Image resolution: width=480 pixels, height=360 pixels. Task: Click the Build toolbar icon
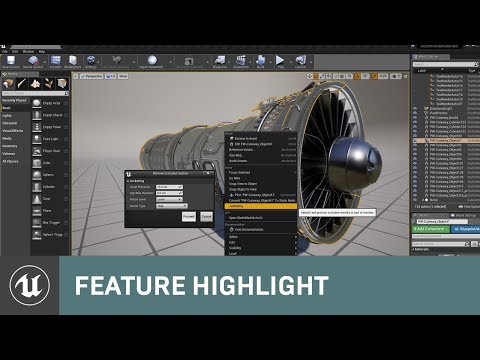[261, 60]
